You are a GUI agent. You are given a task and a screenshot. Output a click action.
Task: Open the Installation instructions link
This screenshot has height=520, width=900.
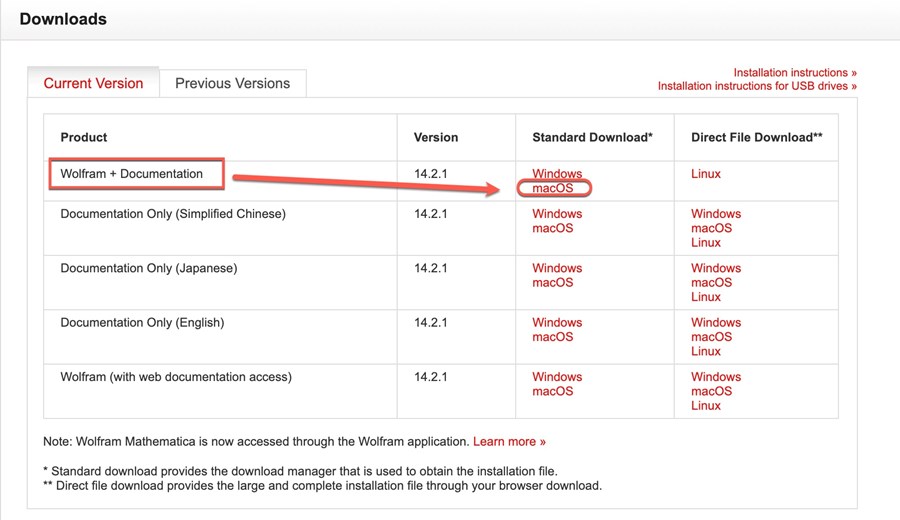(795, 72)
